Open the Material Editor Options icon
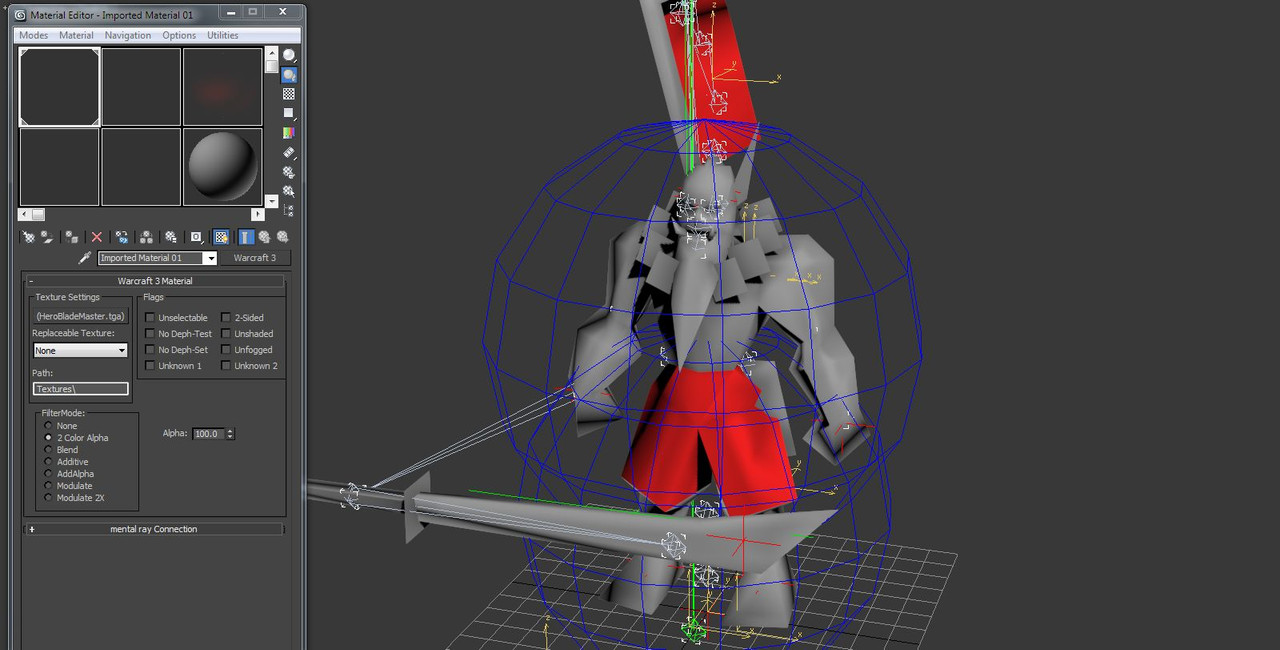Image resolution: width=1280 pixels, height=650 pixels. (289, 171)
